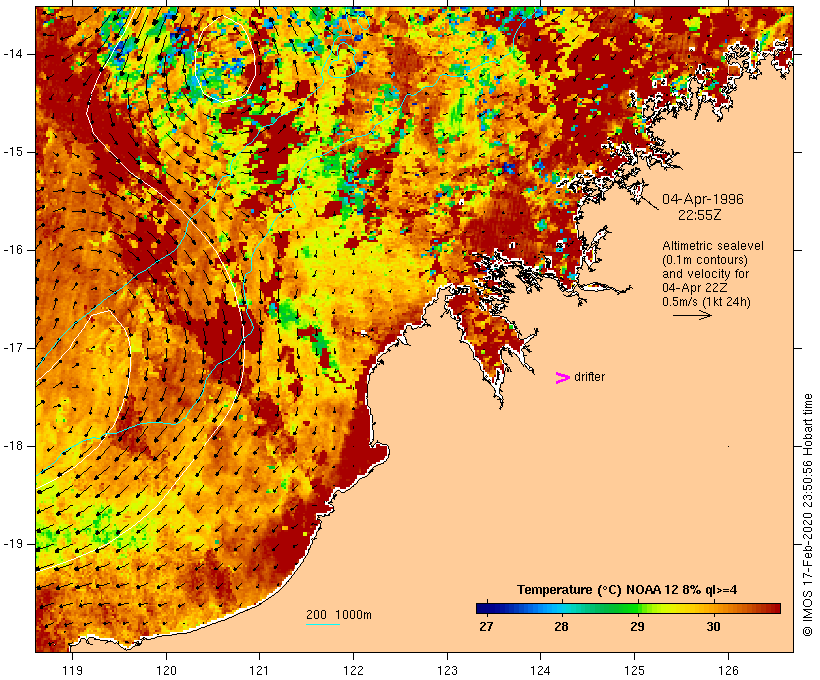Click the magenta drifter marker symbol
The image size is (820, 680).
tap(563, 378)
